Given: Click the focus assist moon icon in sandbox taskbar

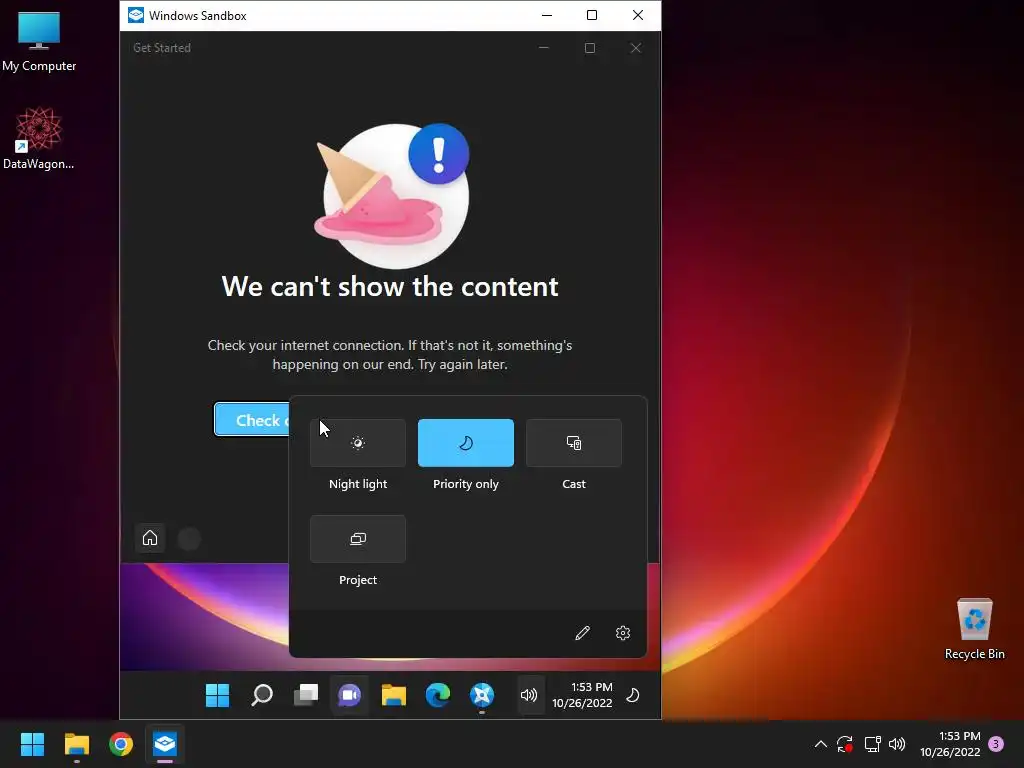Looking at the screenshot, I should 633,695.
